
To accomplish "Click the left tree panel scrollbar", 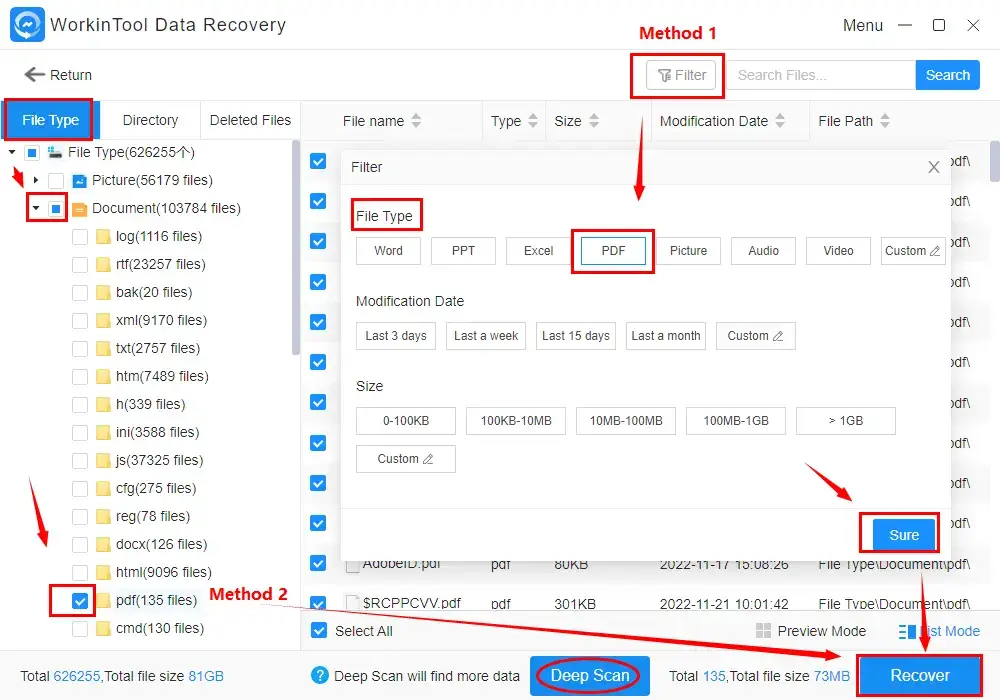I will (x=295, y=249).
